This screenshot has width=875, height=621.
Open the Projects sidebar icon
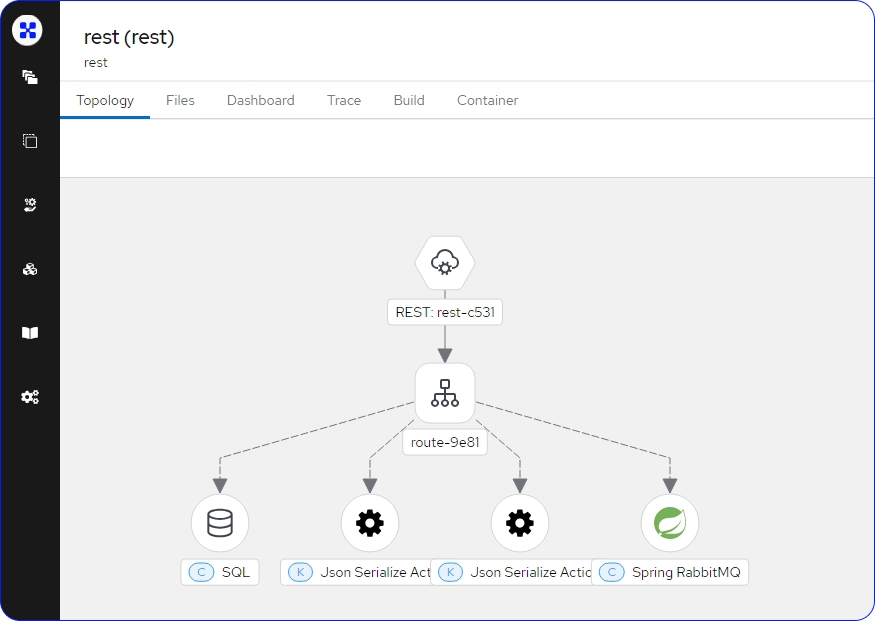[x=30, y=77]
